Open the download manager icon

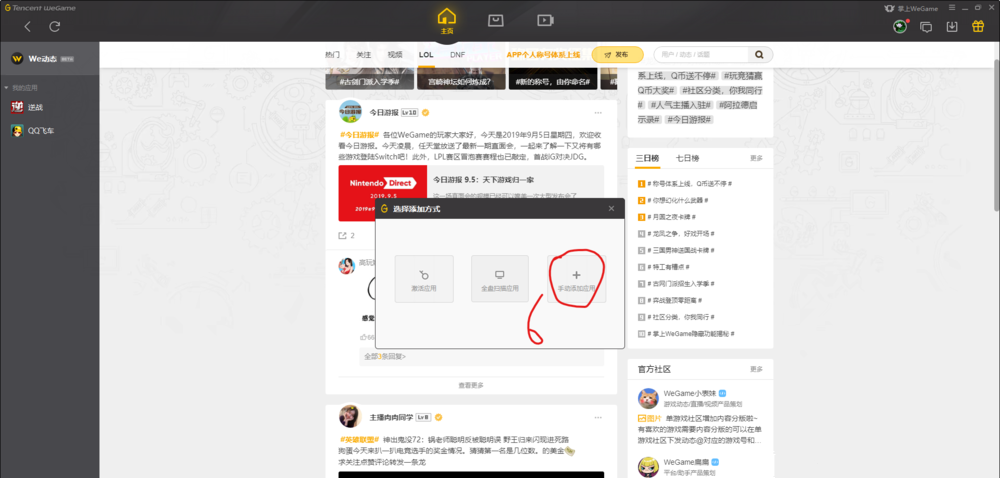(x=951, y=26)
